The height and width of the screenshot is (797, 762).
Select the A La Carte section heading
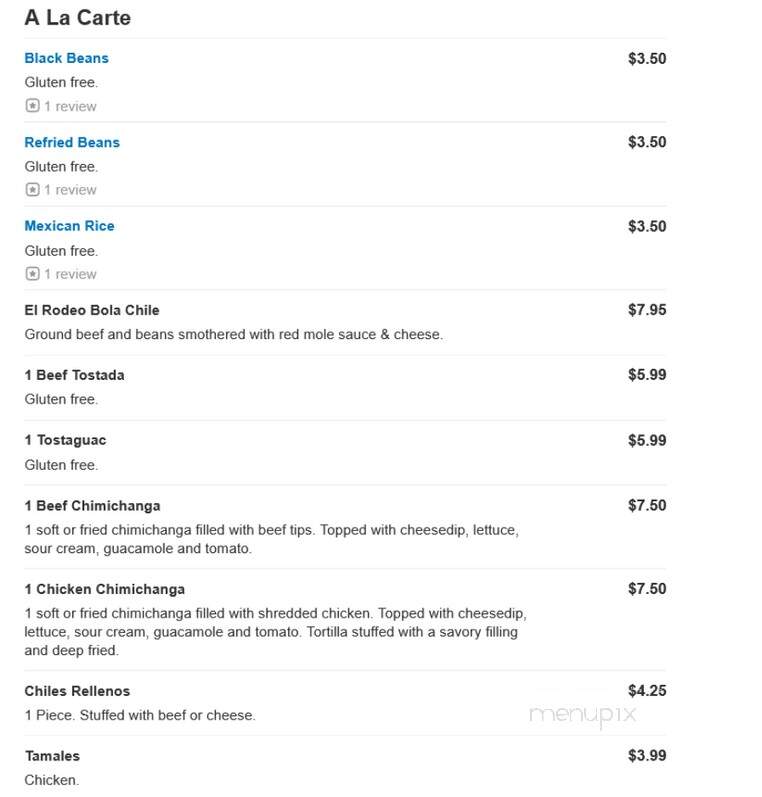tap(78, 18)
